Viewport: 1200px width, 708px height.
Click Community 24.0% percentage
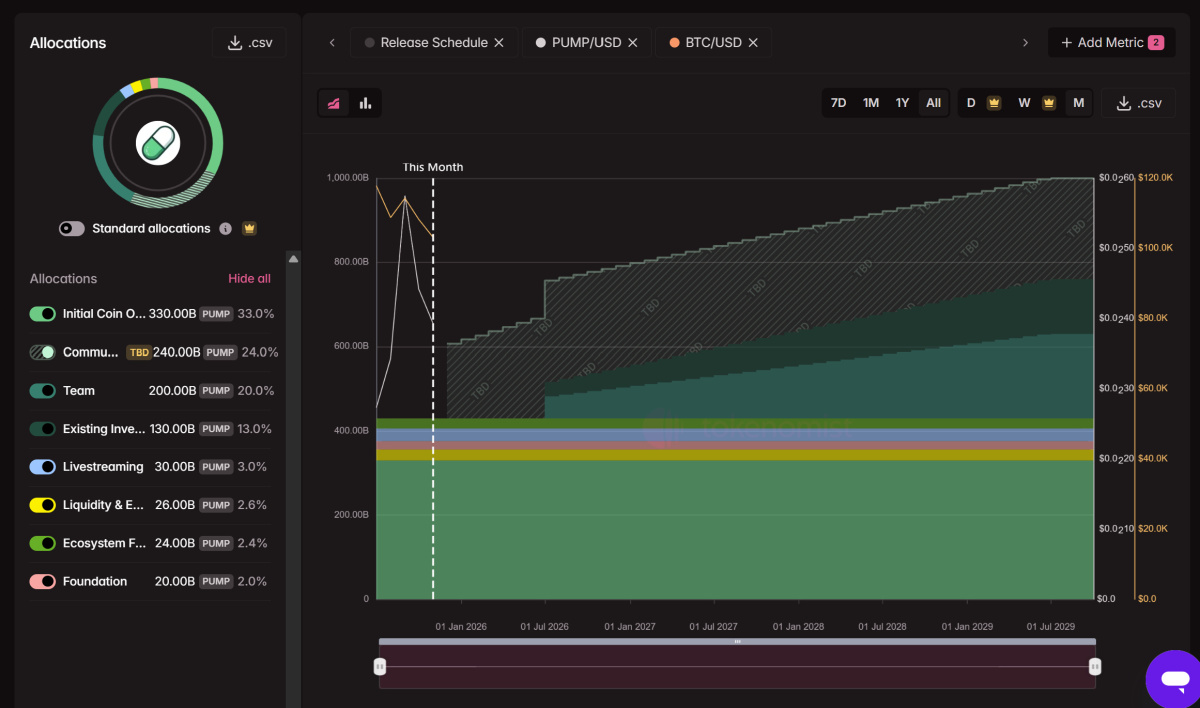[260, 352]
